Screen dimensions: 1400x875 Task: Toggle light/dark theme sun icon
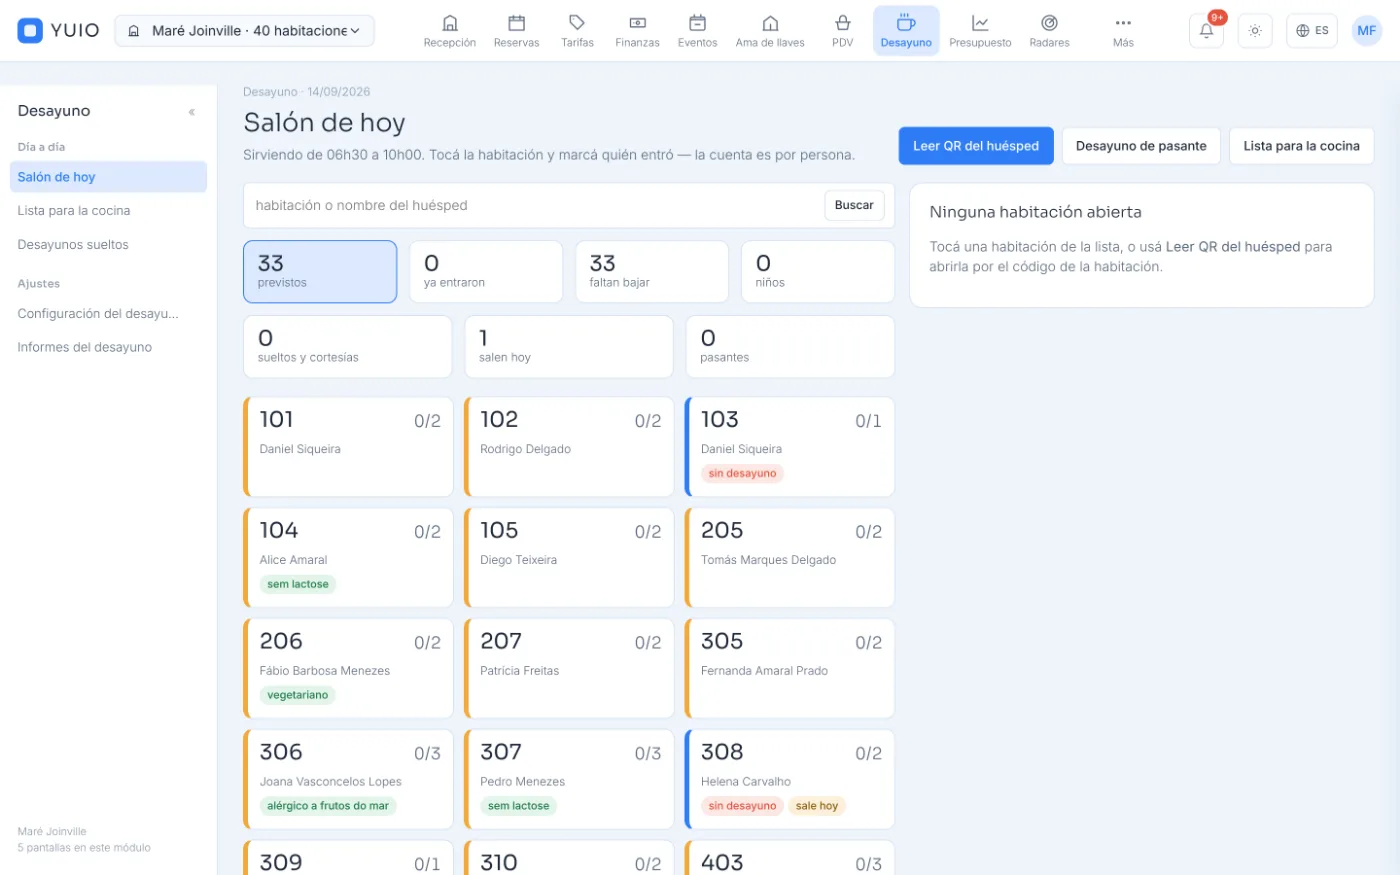coord(1255,31)
